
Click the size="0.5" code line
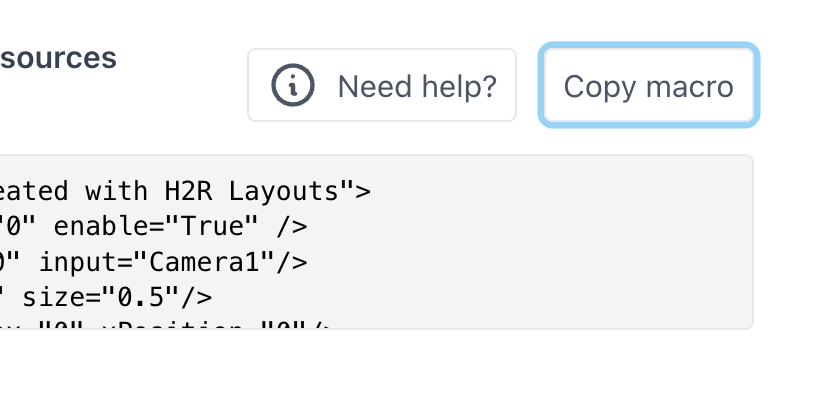click(106, 298)
